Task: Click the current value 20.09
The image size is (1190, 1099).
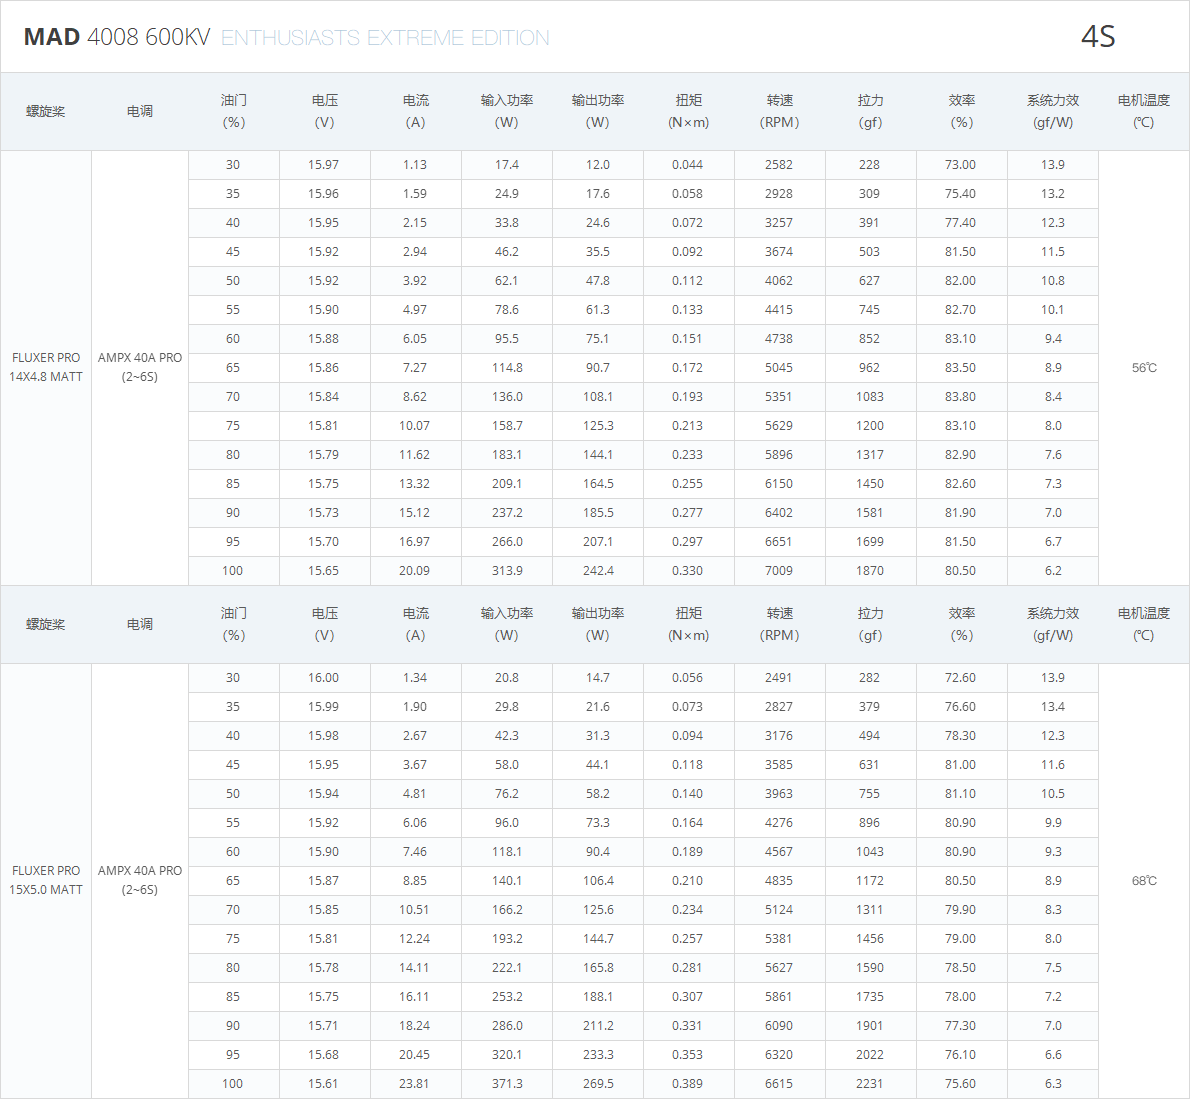Action: coord(414,571)
